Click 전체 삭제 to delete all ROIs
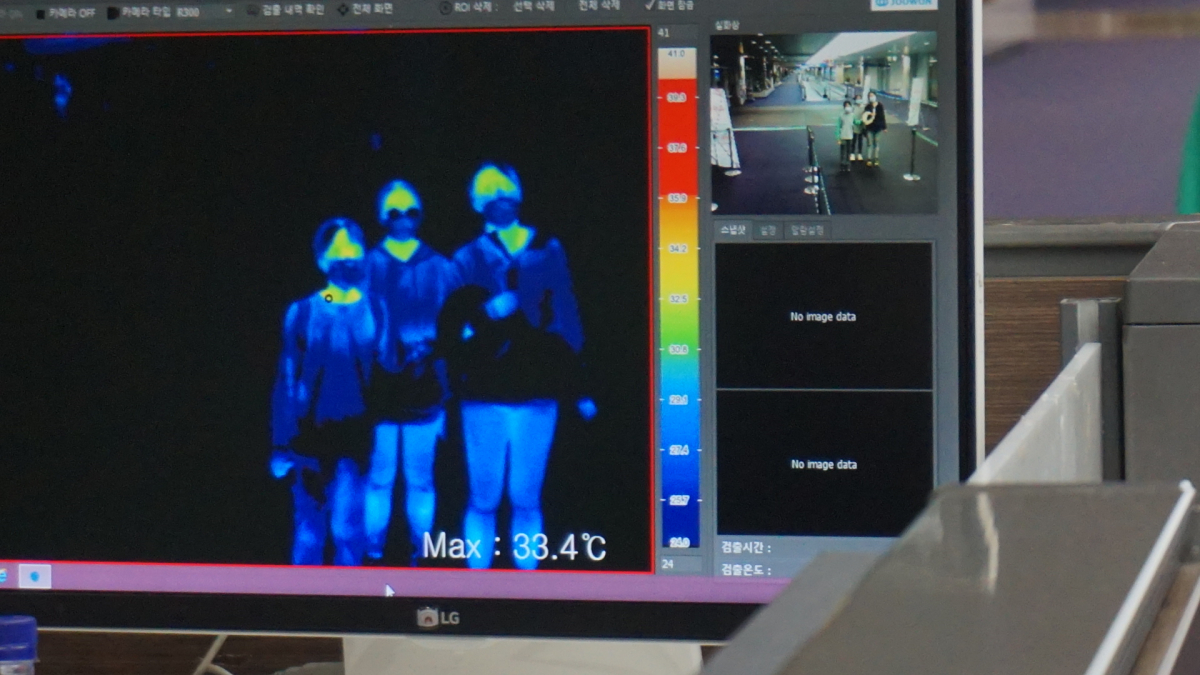 (599, 5)
